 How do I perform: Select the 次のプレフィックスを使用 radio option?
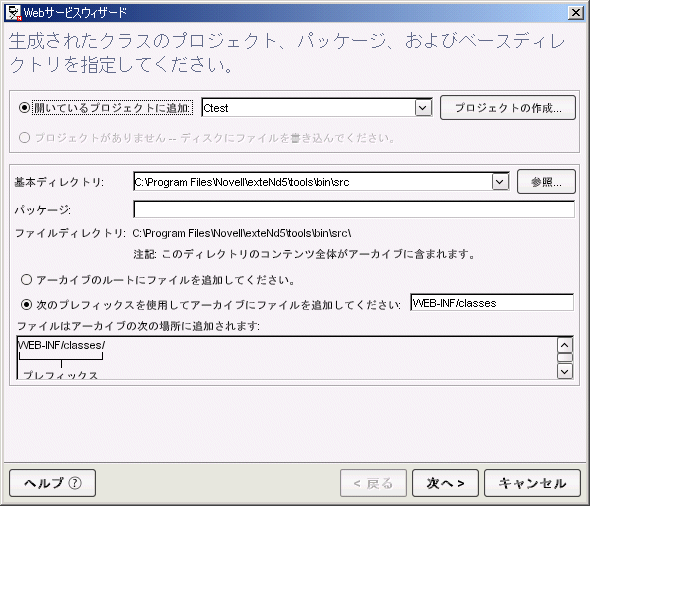point(26,305)
